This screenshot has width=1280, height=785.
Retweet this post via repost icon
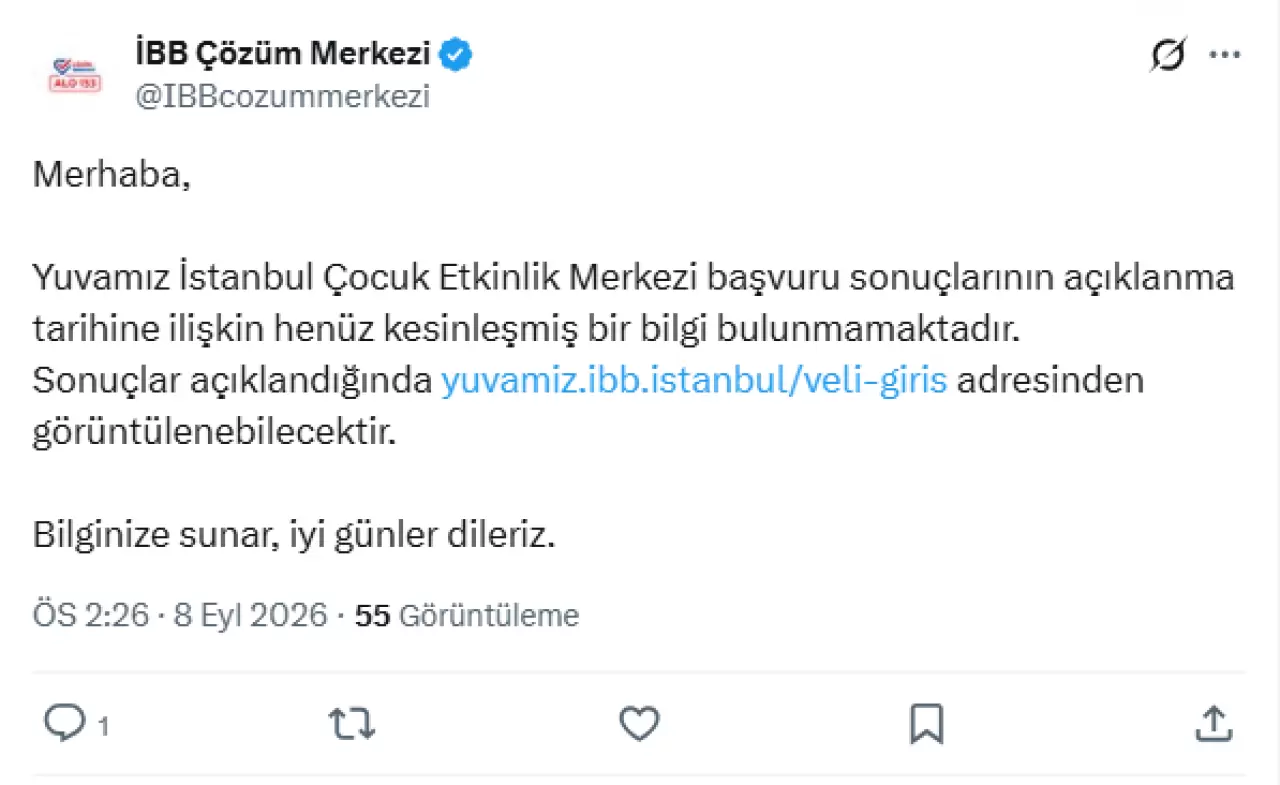coord(352,724)
